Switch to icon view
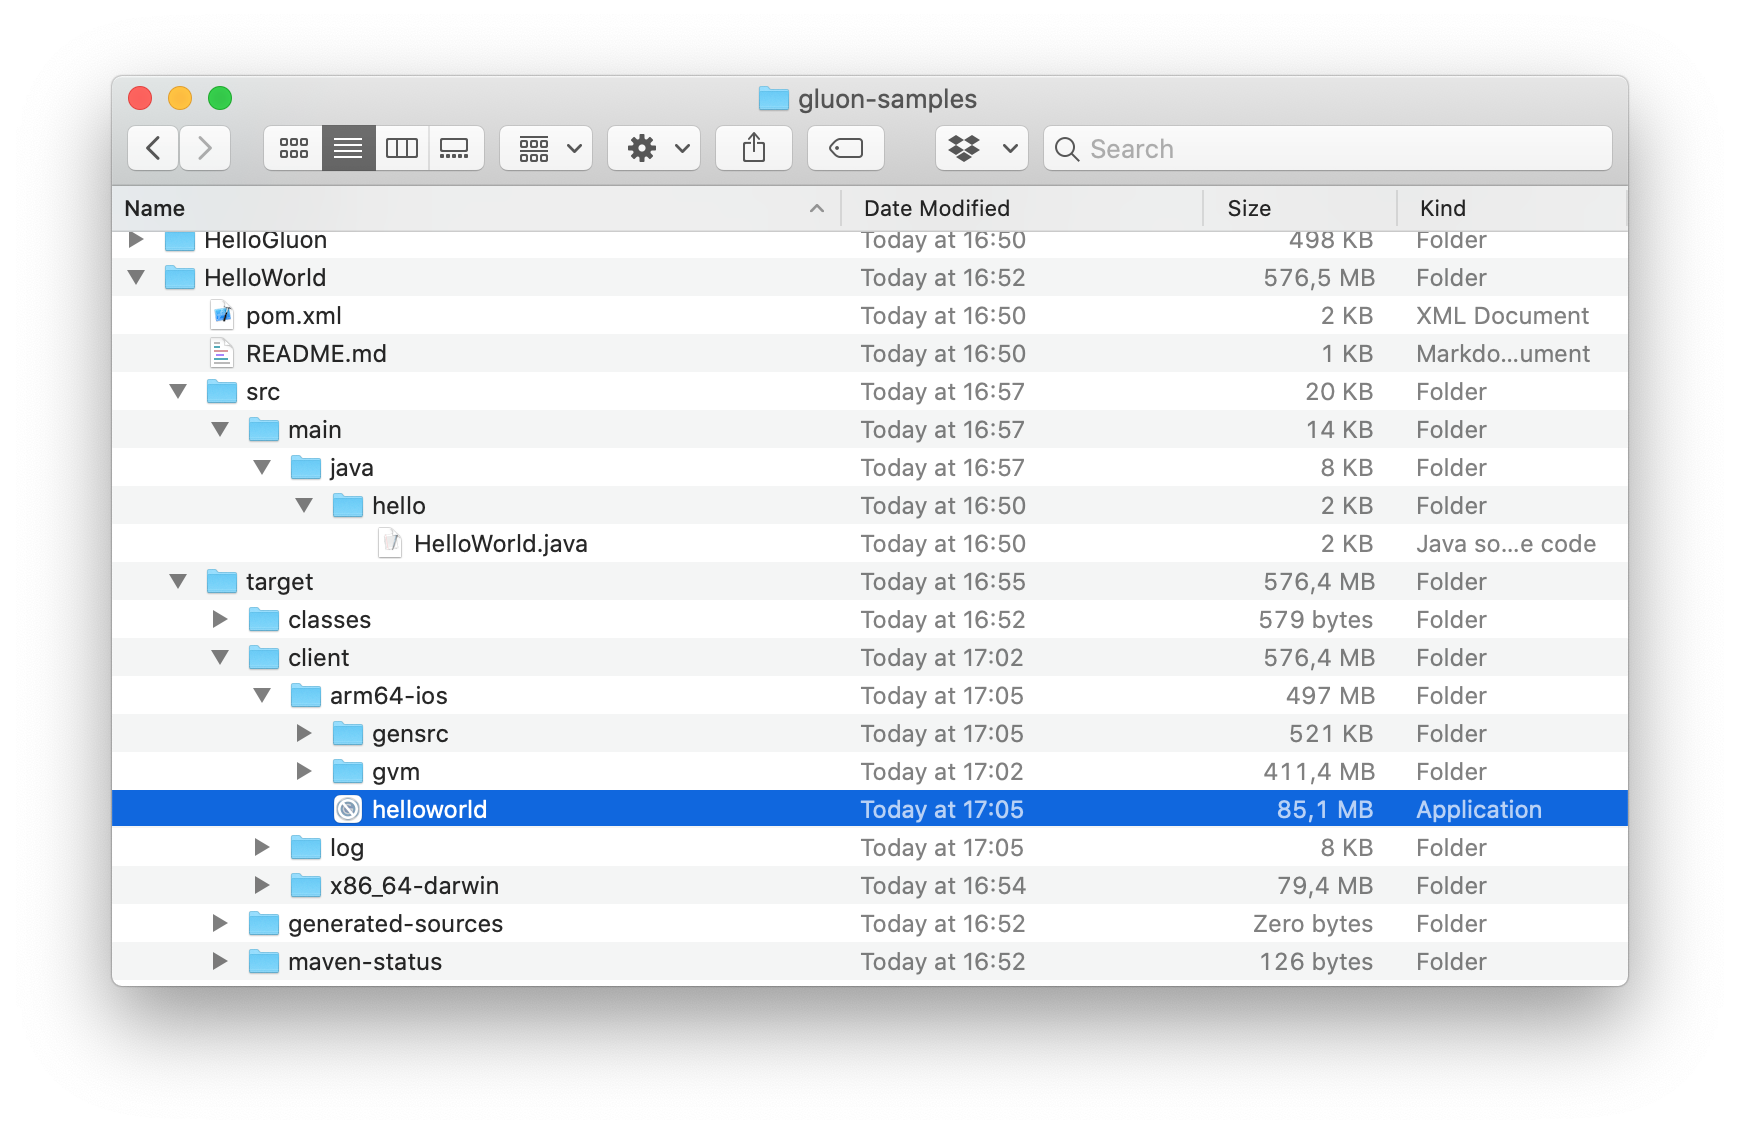1740x1134 pixels. click(x=293, y=149)
